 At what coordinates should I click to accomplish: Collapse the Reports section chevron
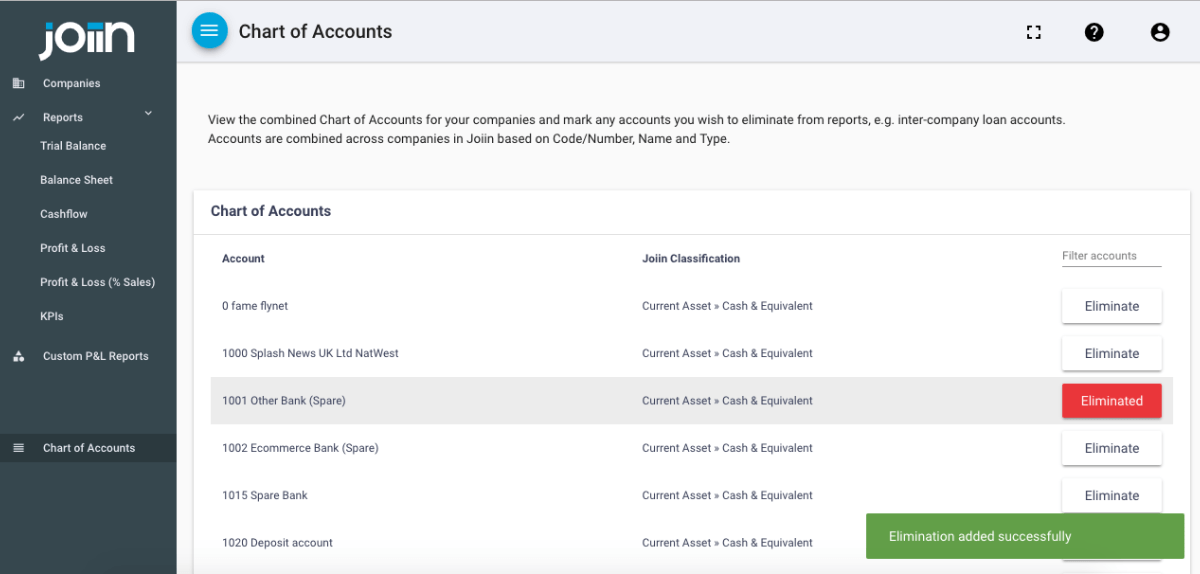pos(148,114)
